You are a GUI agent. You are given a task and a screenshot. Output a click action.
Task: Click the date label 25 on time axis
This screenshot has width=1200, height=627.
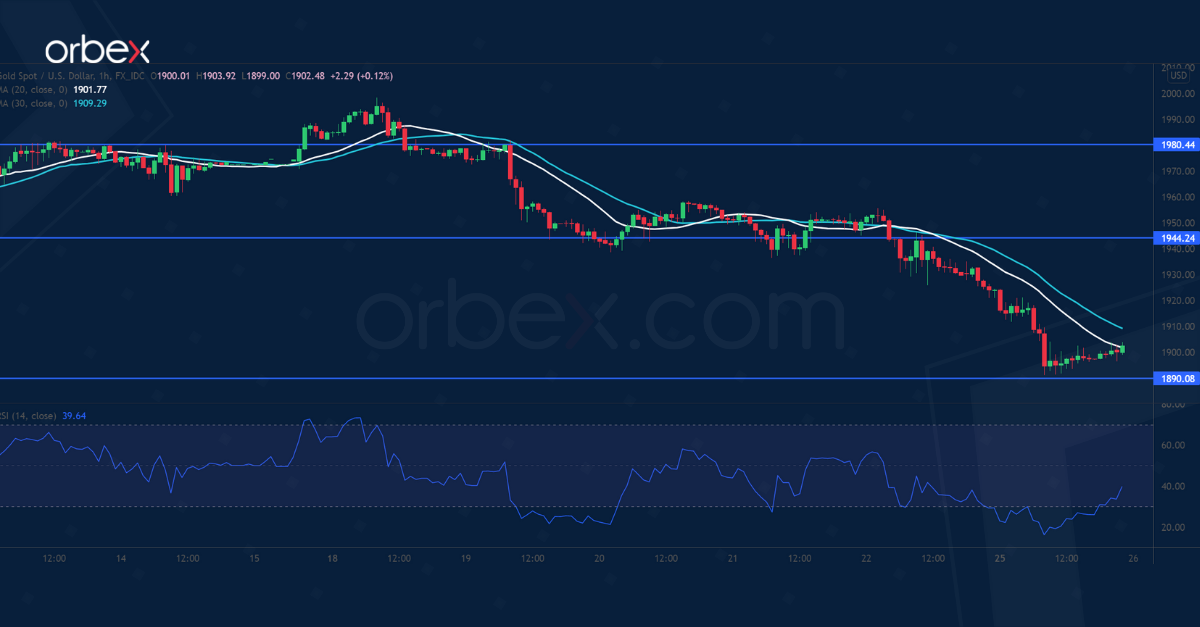click(1000, 559)
